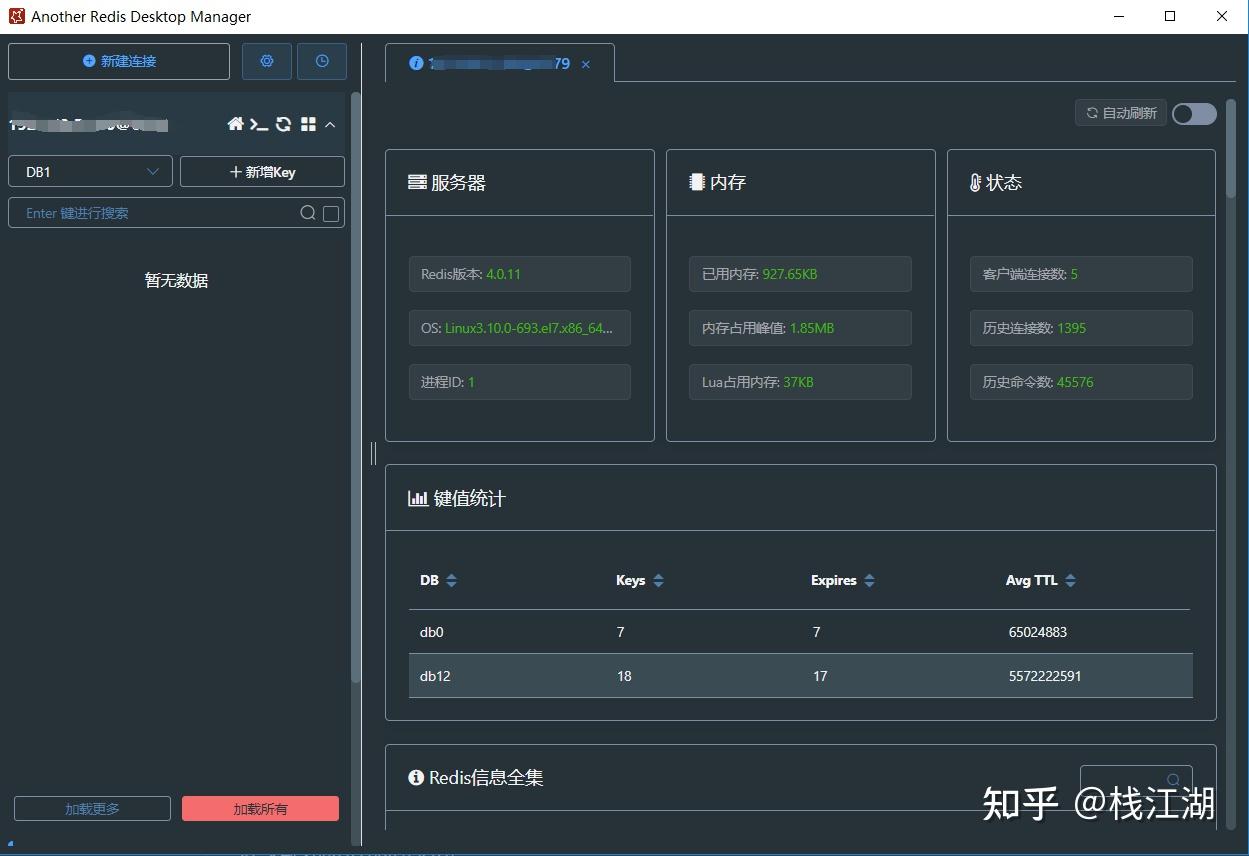Toggle the auto refresh switch
The width and height of the screenshot is (1249, 856).
pos(1194,113)
